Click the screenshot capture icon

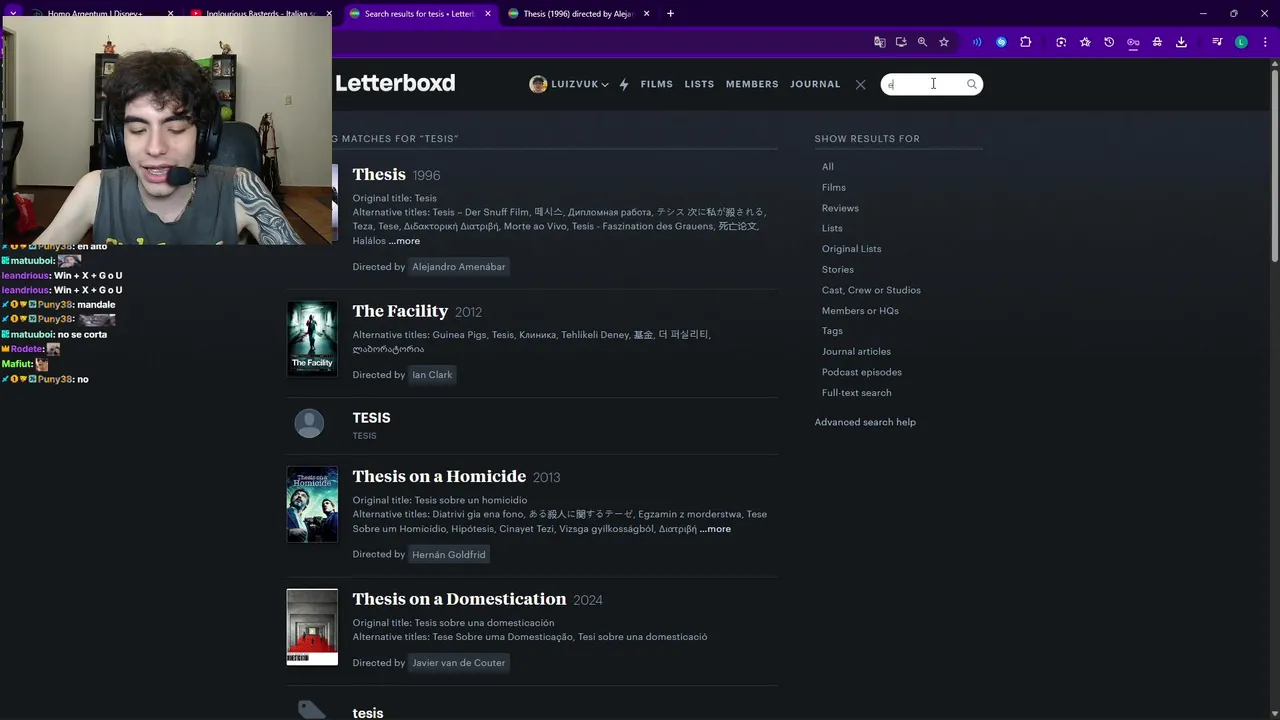[1061, 42]
